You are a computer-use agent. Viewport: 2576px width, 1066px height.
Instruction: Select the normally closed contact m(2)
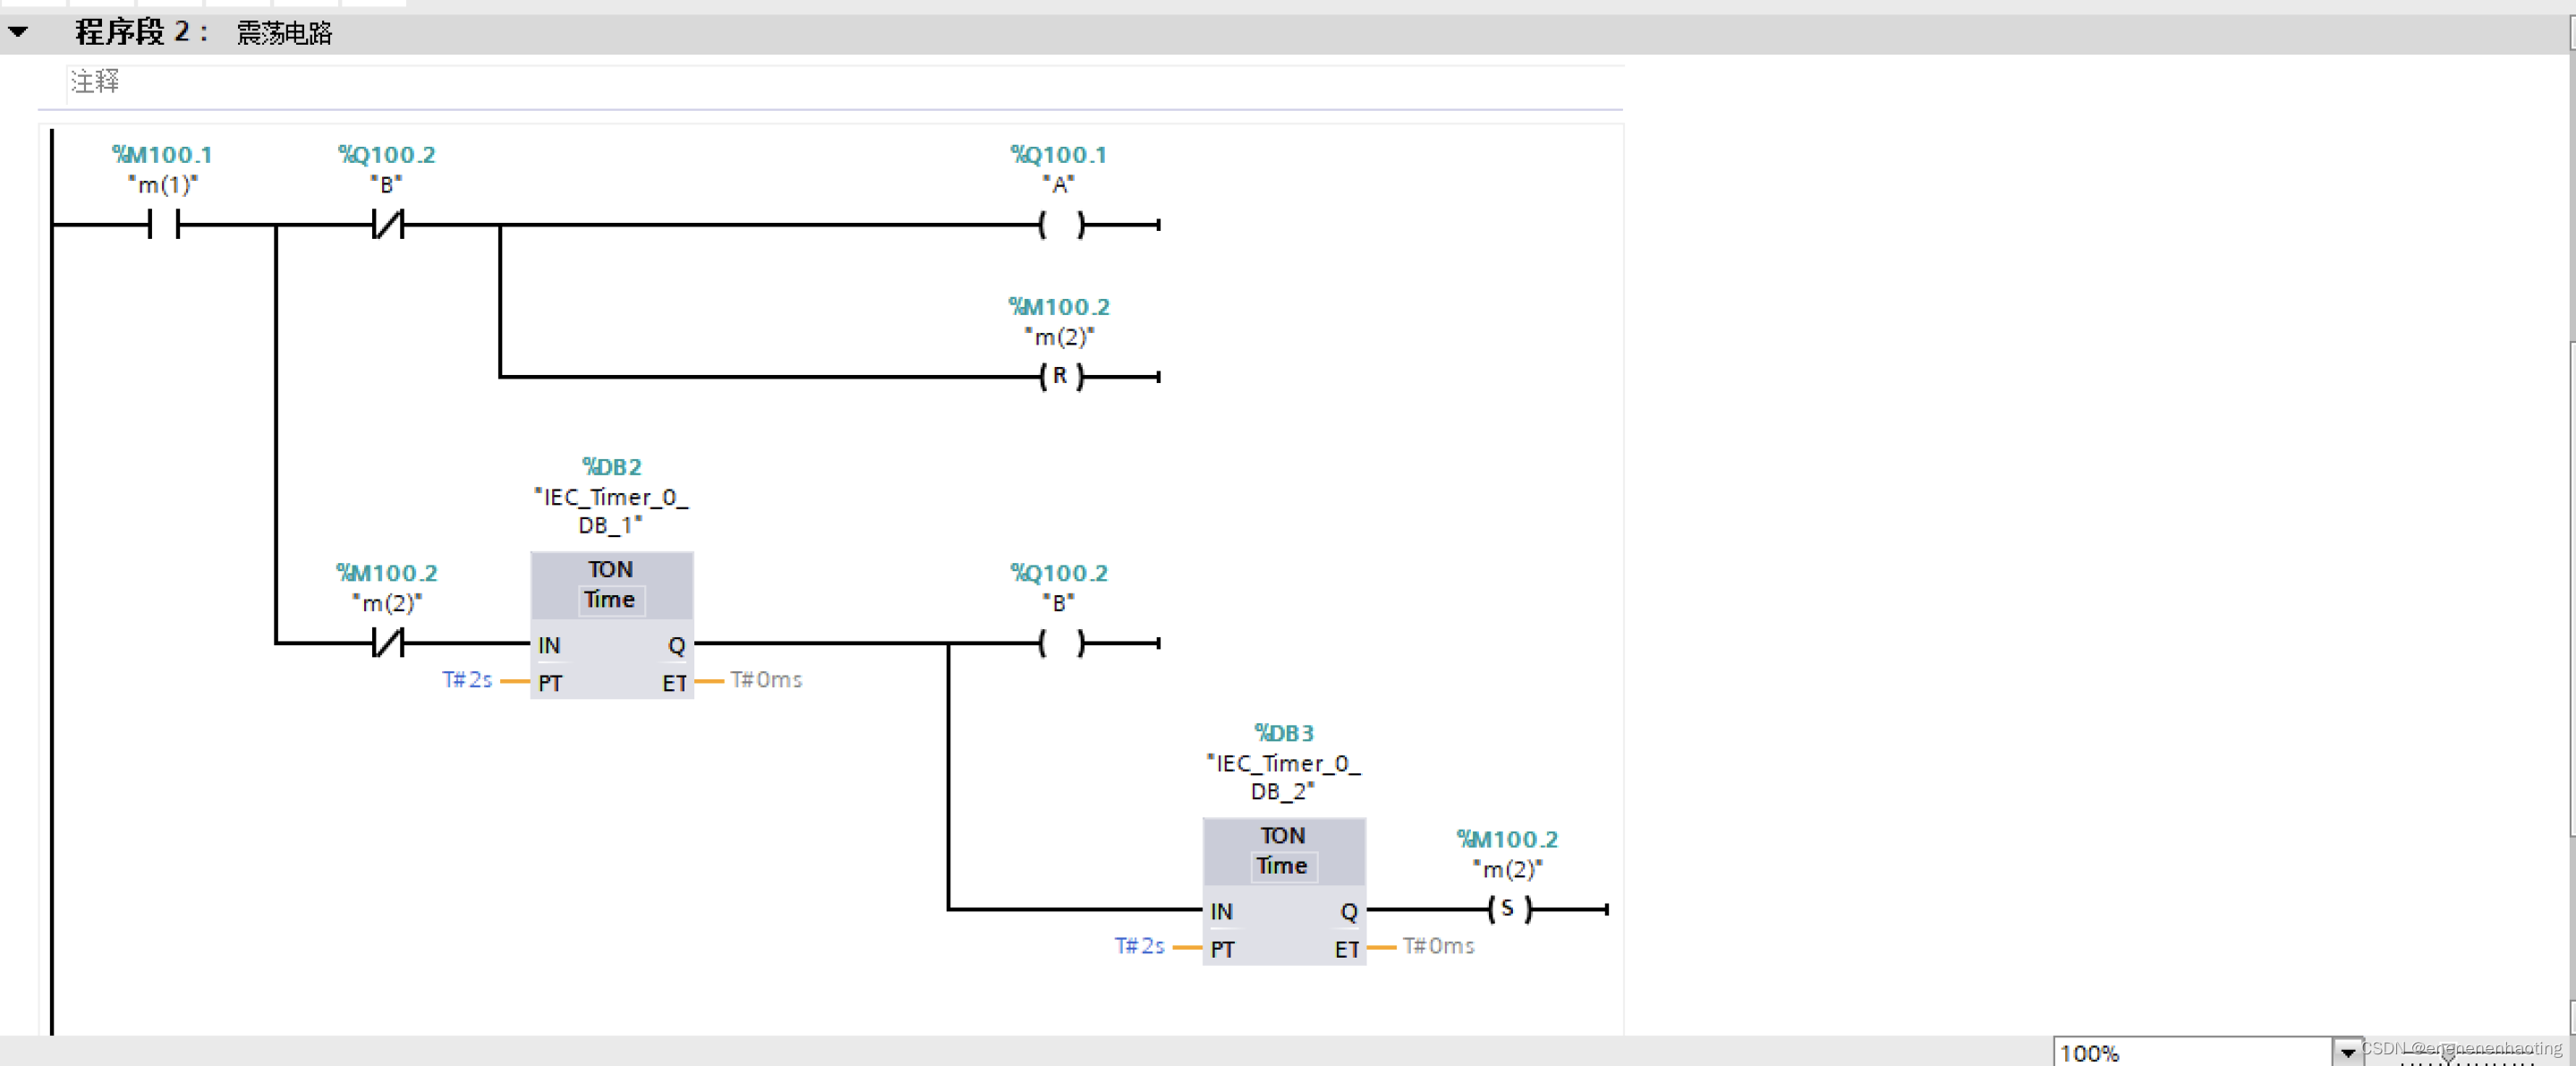(x=388, y=642)
